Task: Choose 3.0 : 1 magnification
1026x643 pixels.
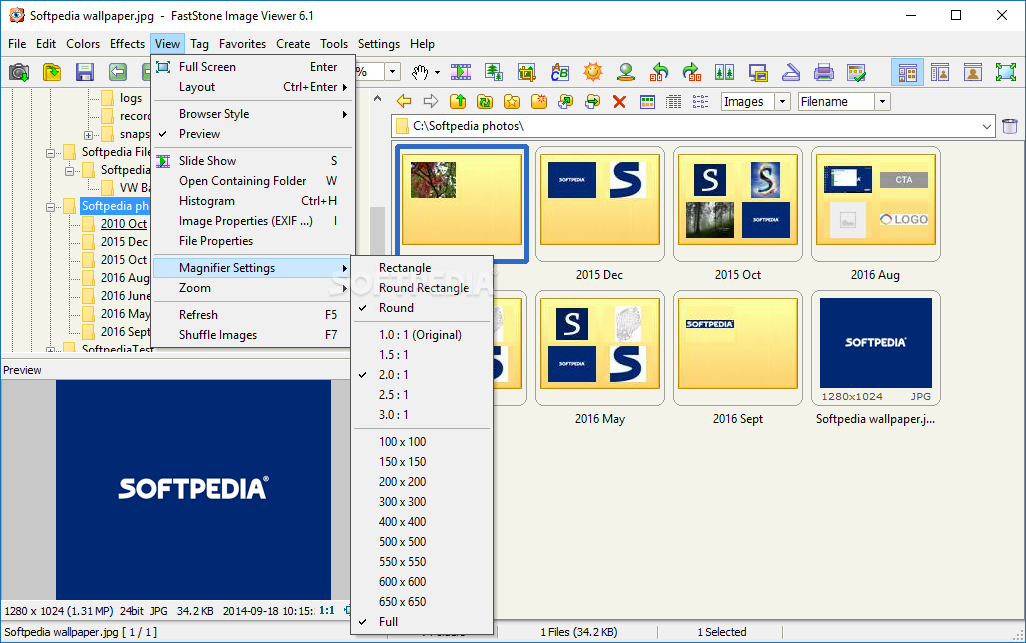Action: (x=422, y=415)
